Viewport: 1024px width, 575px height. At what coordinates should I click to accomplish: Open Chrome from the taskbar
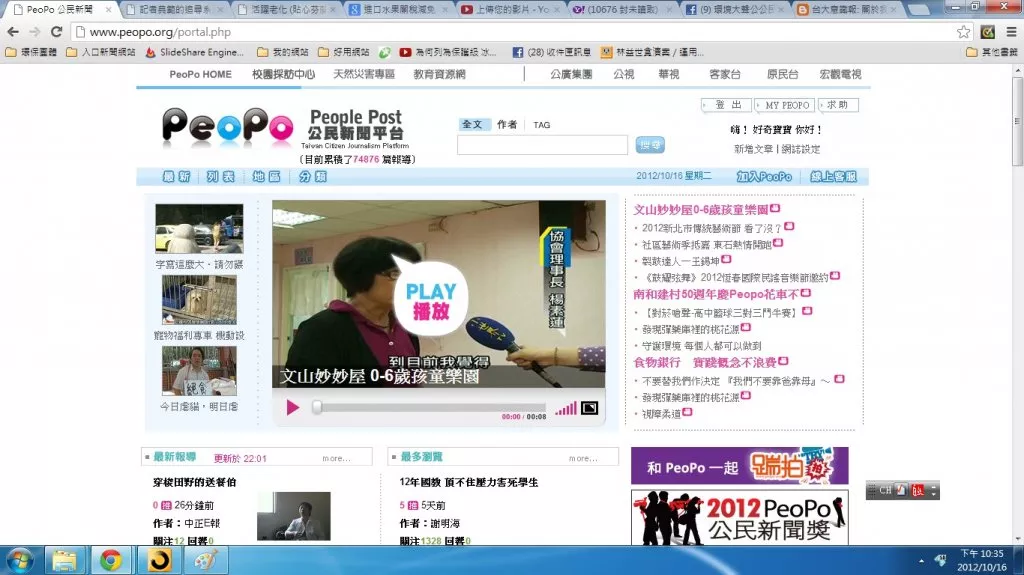[110, 561]
